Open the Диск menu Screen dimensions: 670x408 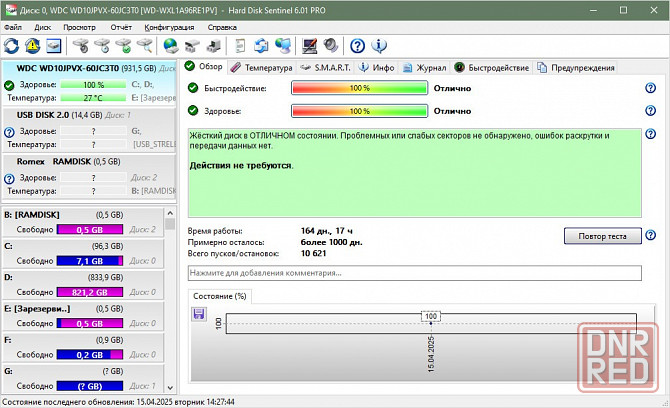pyautogui.click(x=42, y=27)
